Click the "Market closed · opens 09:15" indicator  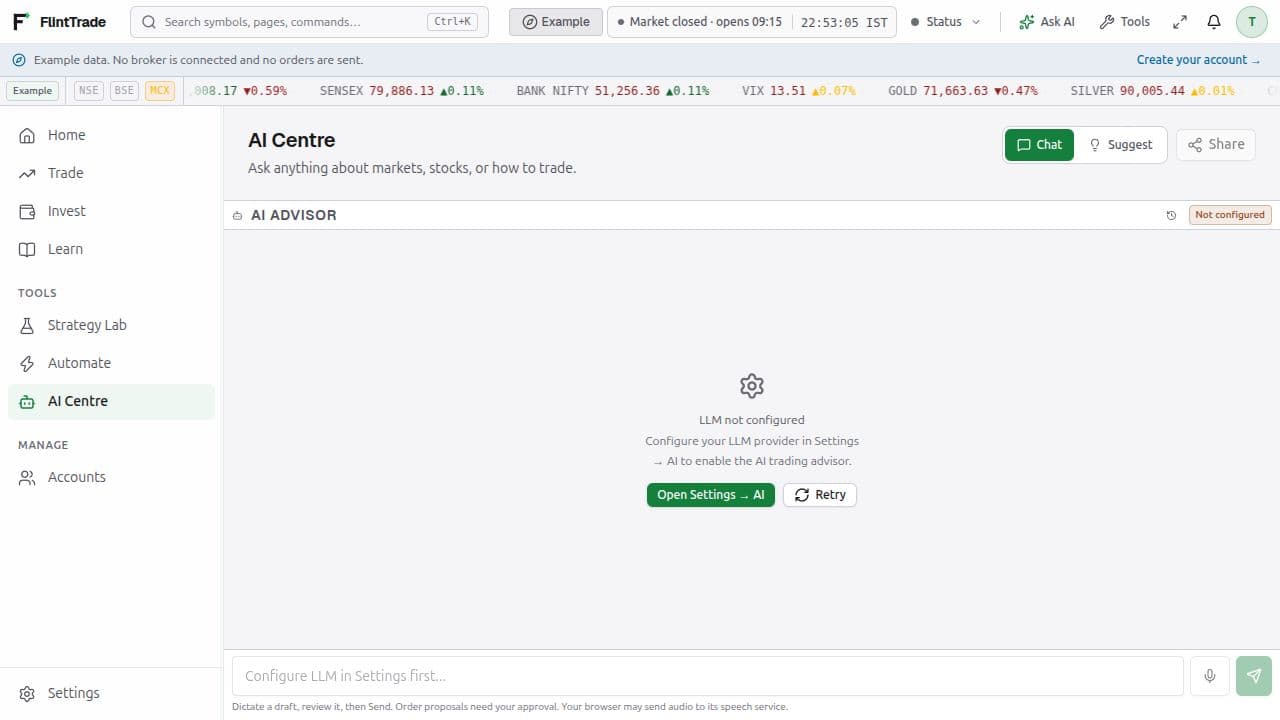pyautogui.click(x=700, y=22)
